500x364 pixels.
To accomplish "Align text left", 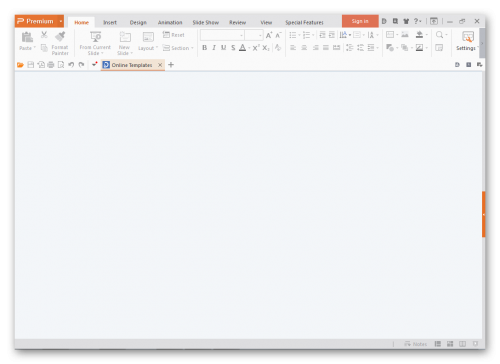I will [x=293, y=48].
